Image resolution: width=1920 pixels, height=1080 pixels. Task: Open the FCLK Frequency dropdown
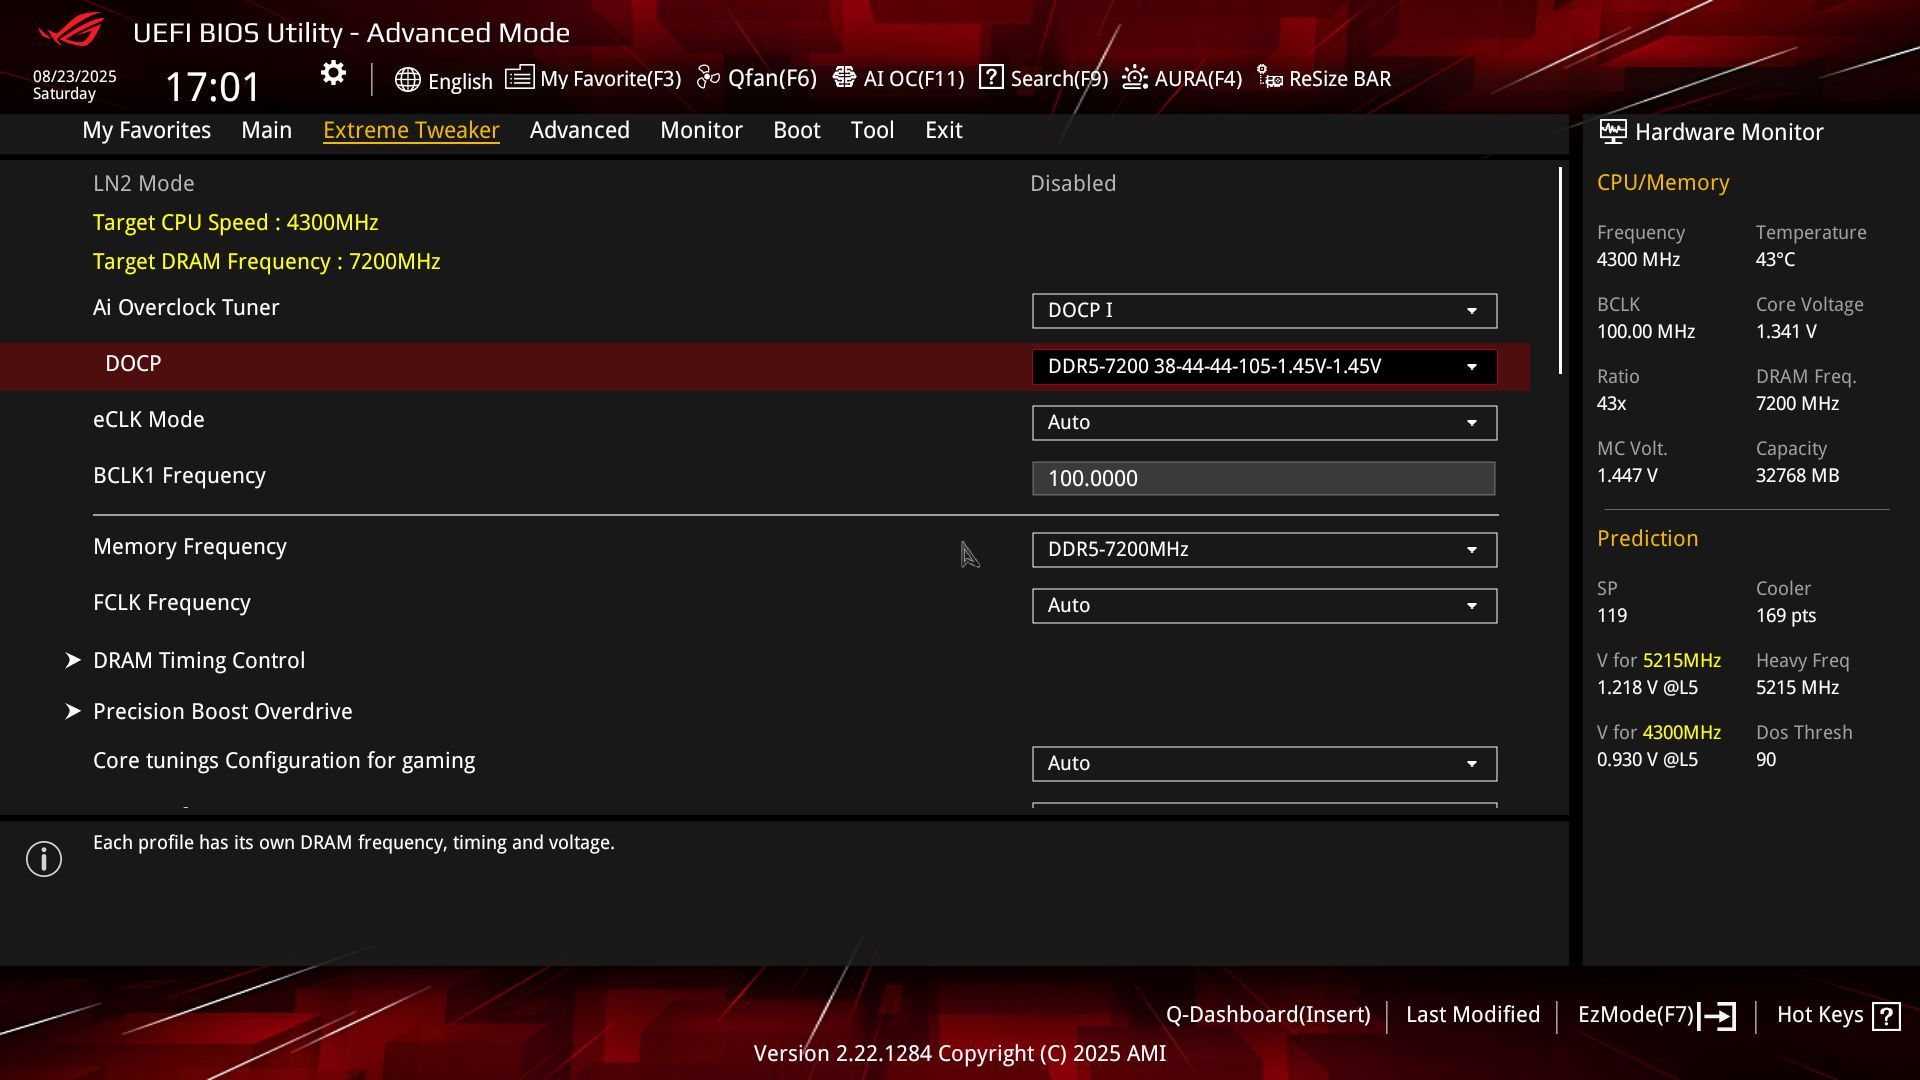pos(1264,605)
